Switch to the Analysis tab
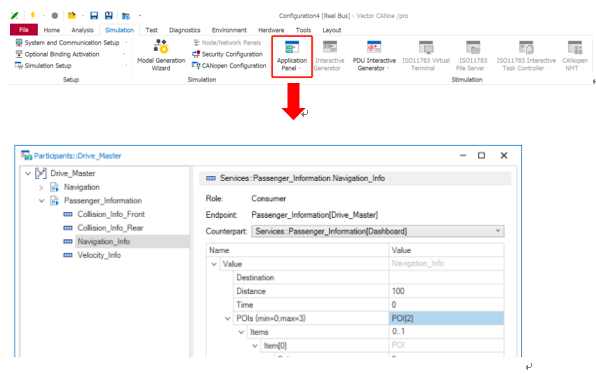The image size is (596, 375). pos(82,30)
